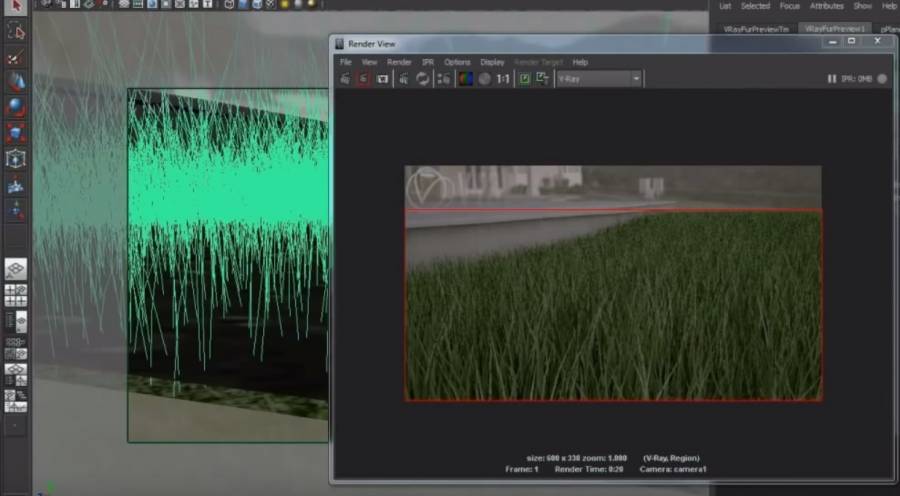Switch to single perspective view layout
This screenshot has height=496, width=900.
click(x=16, y=269)
